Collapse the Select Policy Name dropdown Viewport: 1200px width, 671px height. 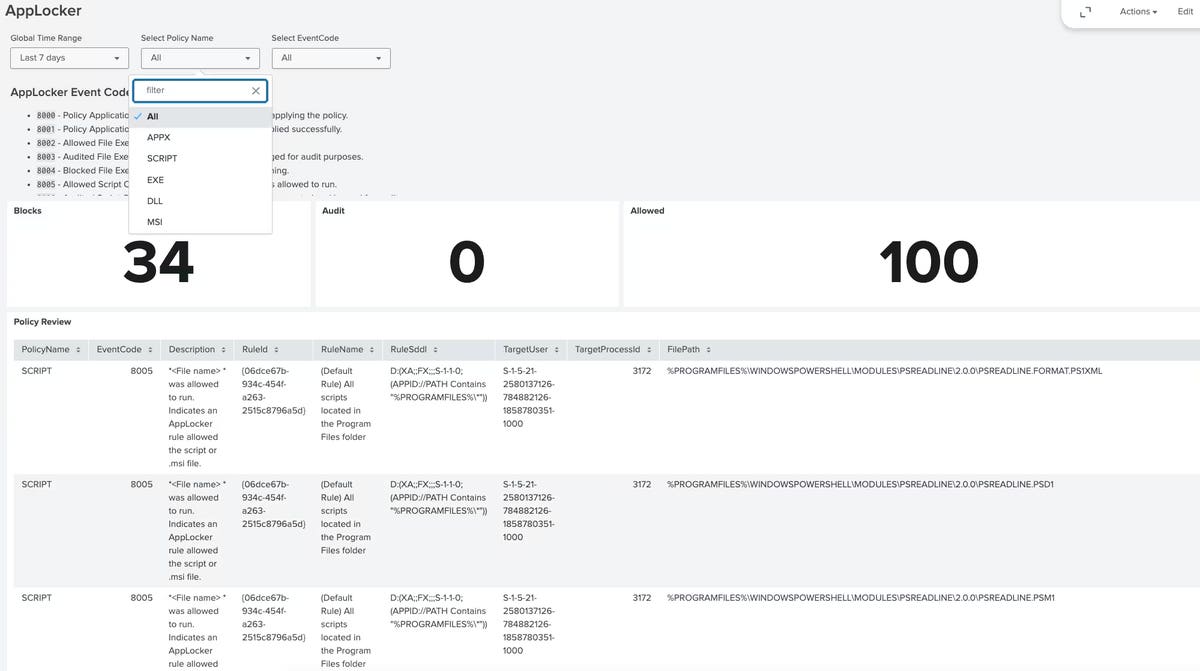[200, 58]
